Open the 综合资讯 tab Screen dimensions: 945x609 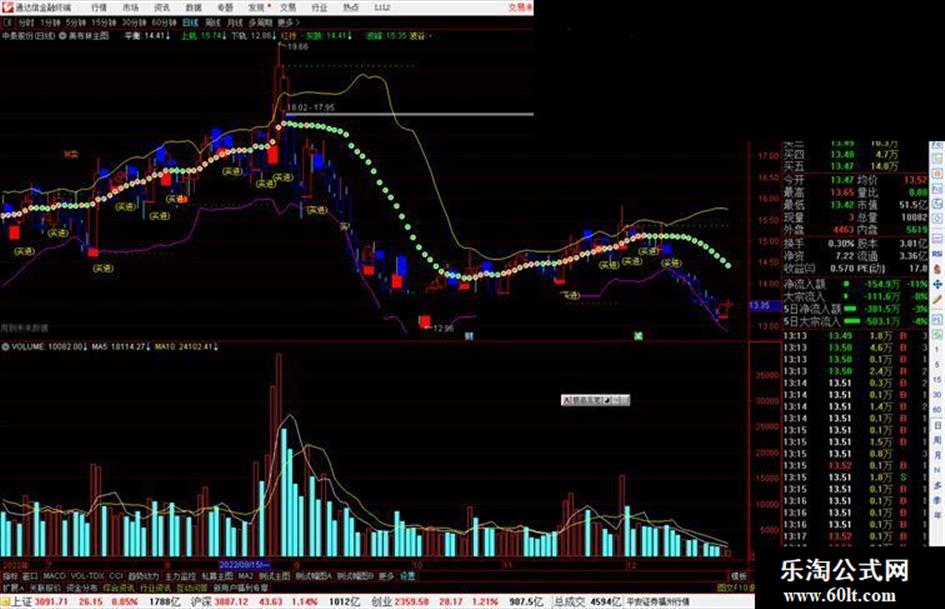pyautogui.click(x=119, y=587)
